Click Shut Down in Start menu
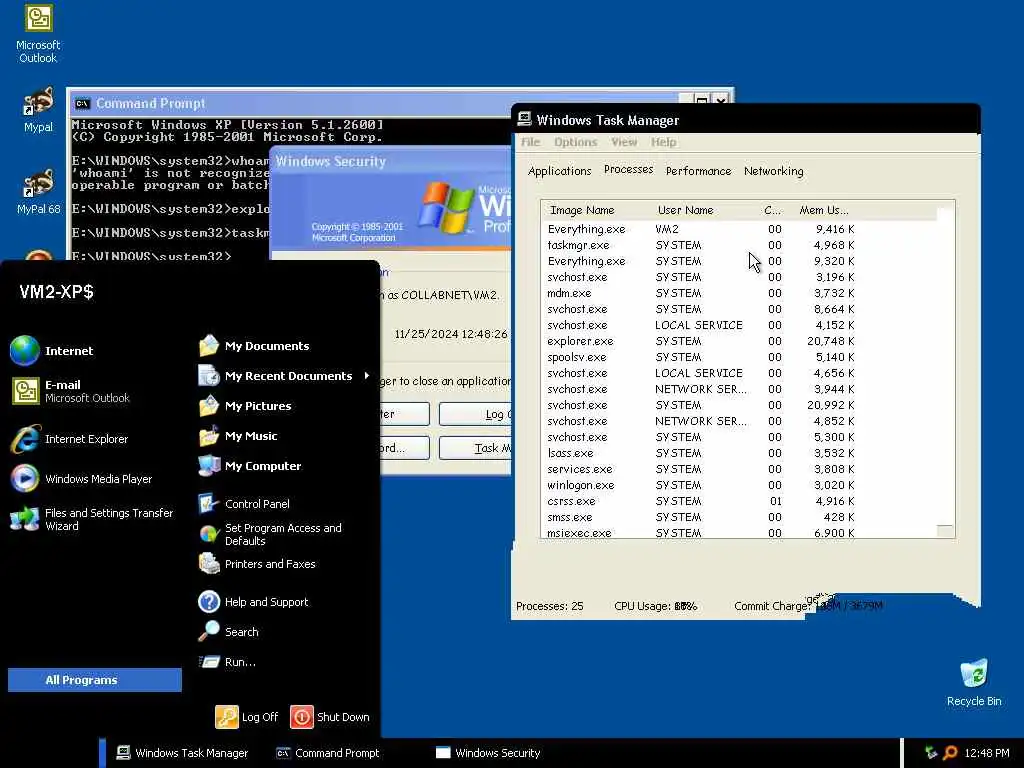 click(x=330, y=716)
